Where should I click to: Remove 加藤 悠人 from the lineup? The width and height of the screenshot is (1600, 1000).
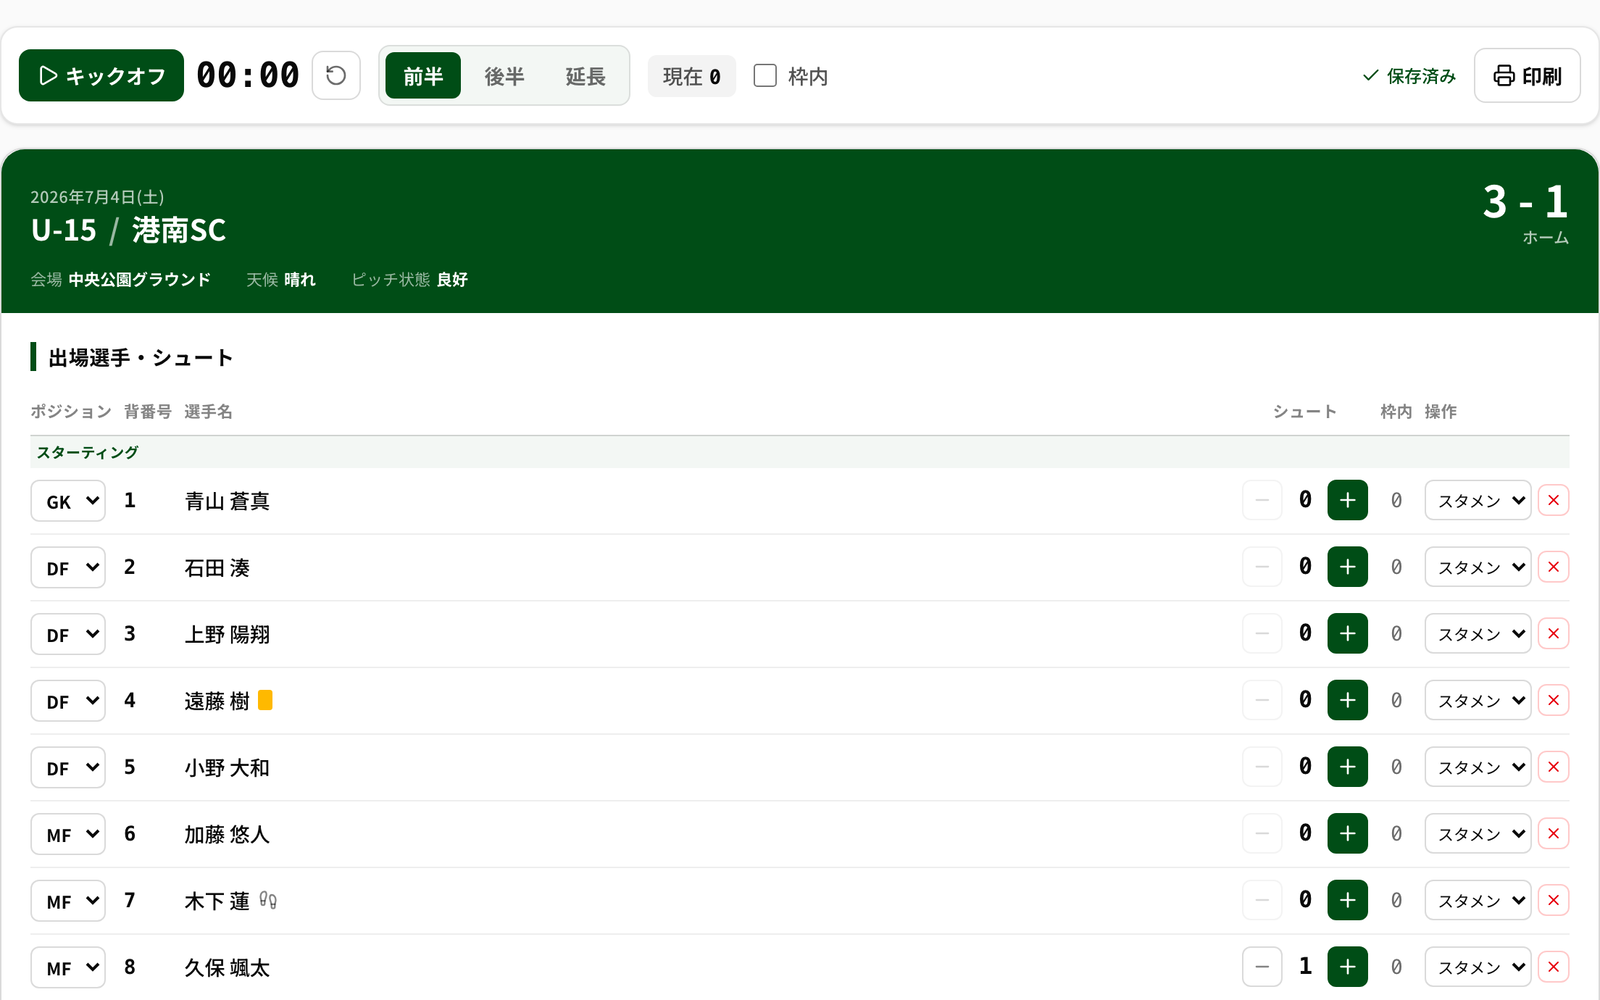[1553, 834]
